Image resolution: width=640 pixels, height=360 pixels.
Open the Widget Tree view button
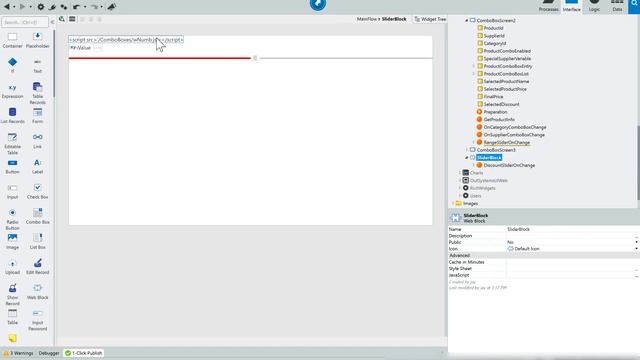[x=430, y=19]
